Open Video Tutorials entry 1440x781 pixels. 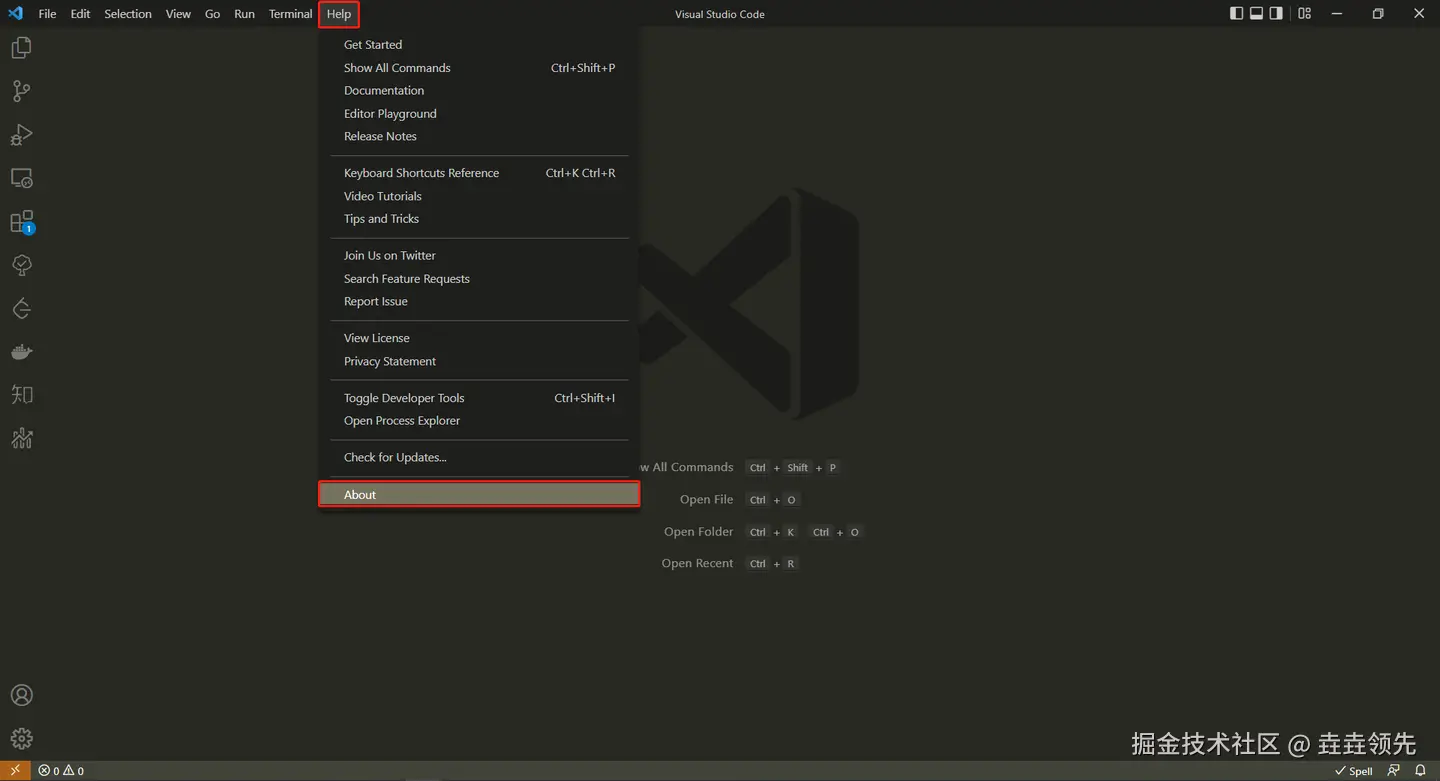point(479,196)
